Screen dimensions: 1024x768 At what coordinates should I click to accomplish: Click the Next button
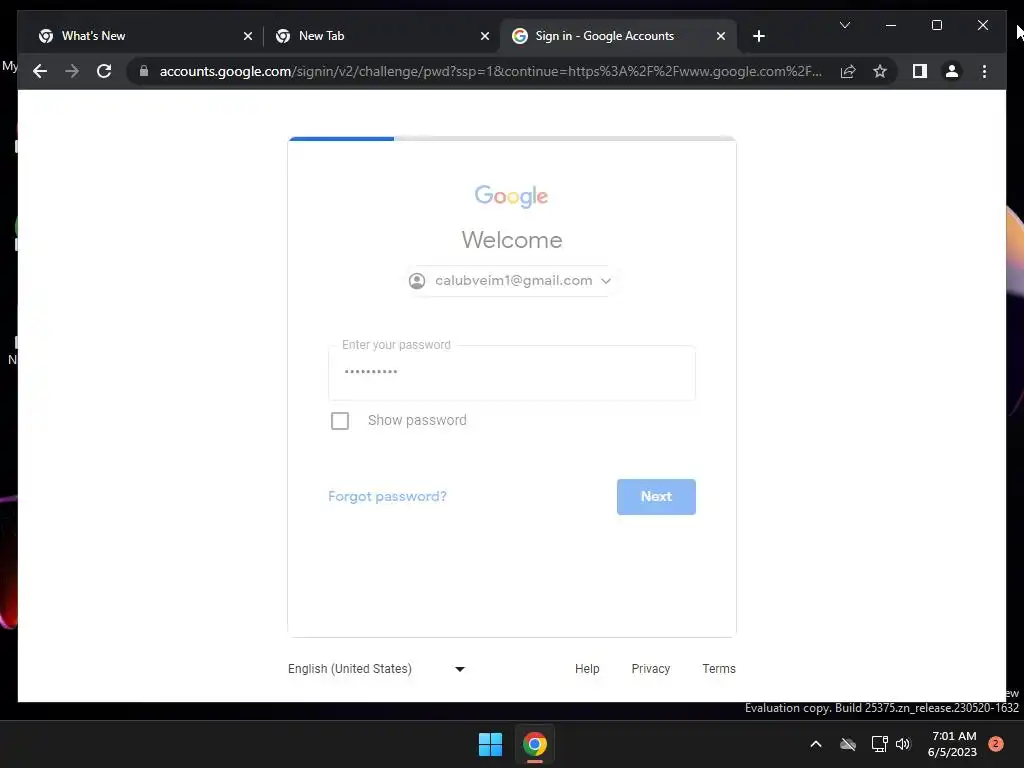tap(656, 497)
